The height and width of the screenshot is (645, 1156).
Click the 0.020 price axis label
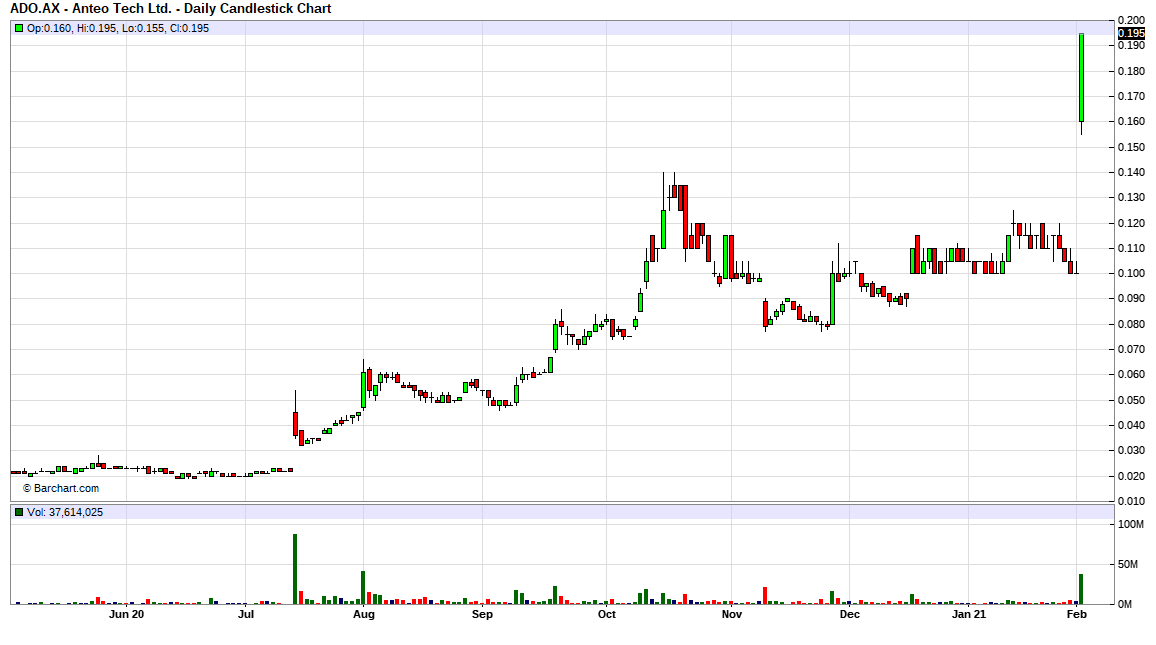coord(1132,476)
